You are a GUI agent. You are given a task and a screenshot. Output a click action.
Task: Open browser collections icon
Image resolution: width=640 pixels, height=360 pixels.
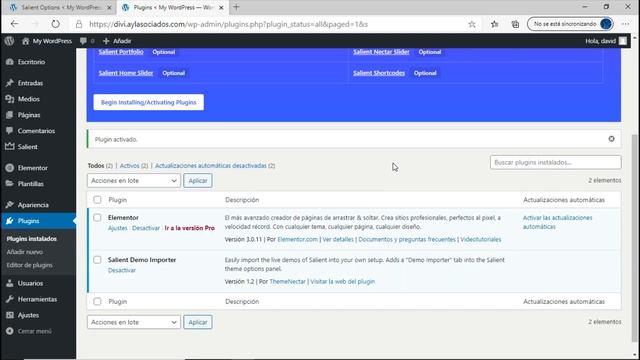(x=515, y=24)
